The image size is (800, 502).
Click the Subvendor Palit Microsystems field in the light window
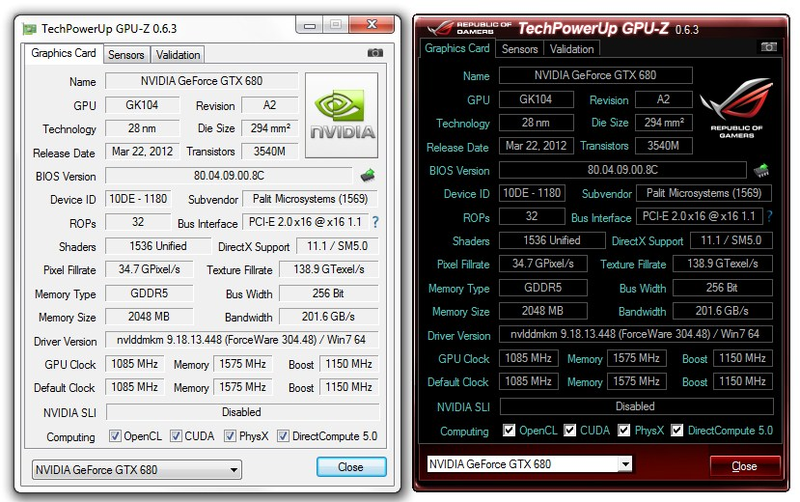pyautogui.click(x=310, y=199)
